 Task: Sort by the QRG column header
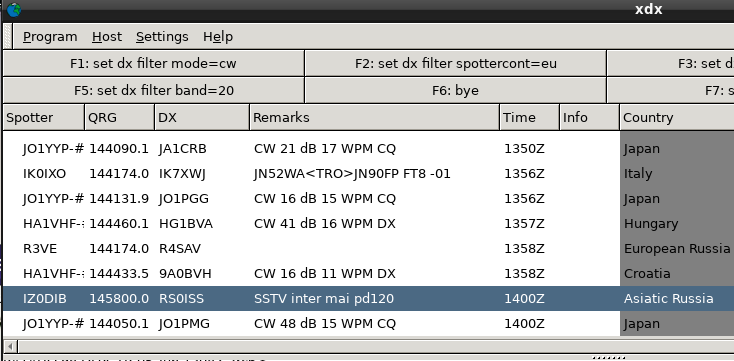point(119,118)
